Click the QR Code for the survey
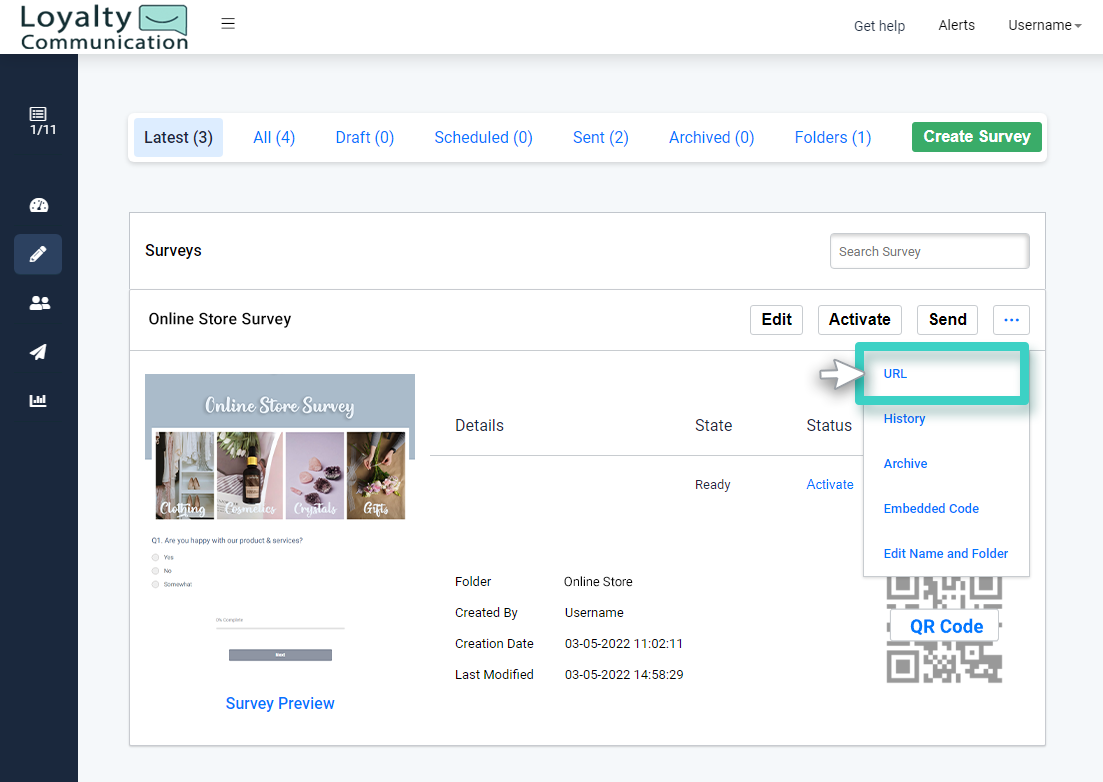Viewport: 1103px width, 782px height. tap(944, 626)
